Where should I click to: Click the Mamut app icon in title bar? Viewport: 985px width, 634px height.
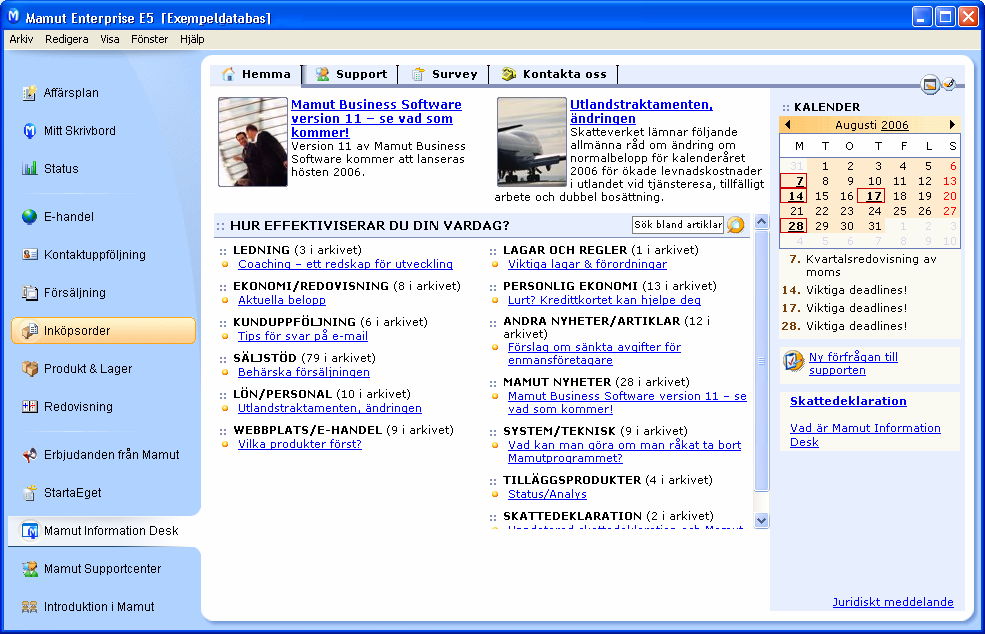(x=13, y=17)
